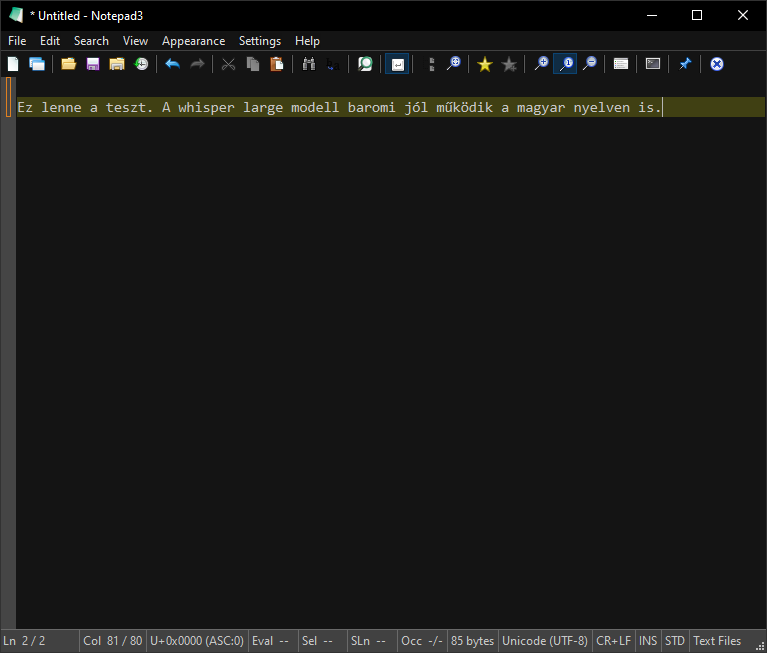Paste using the clipboard icon
Image resolution: width=767 pixels, height=653 pixels.
(277, 64)
